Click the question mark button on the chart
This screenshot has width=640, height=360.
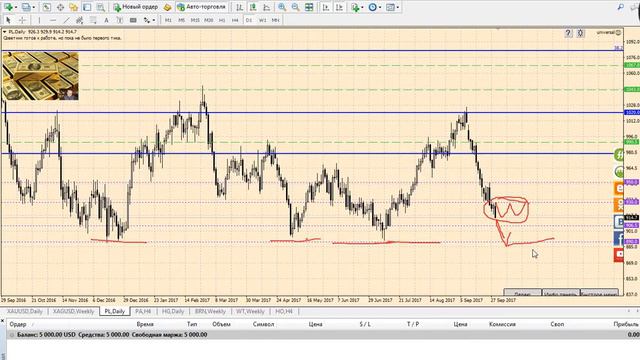(568, 33)
